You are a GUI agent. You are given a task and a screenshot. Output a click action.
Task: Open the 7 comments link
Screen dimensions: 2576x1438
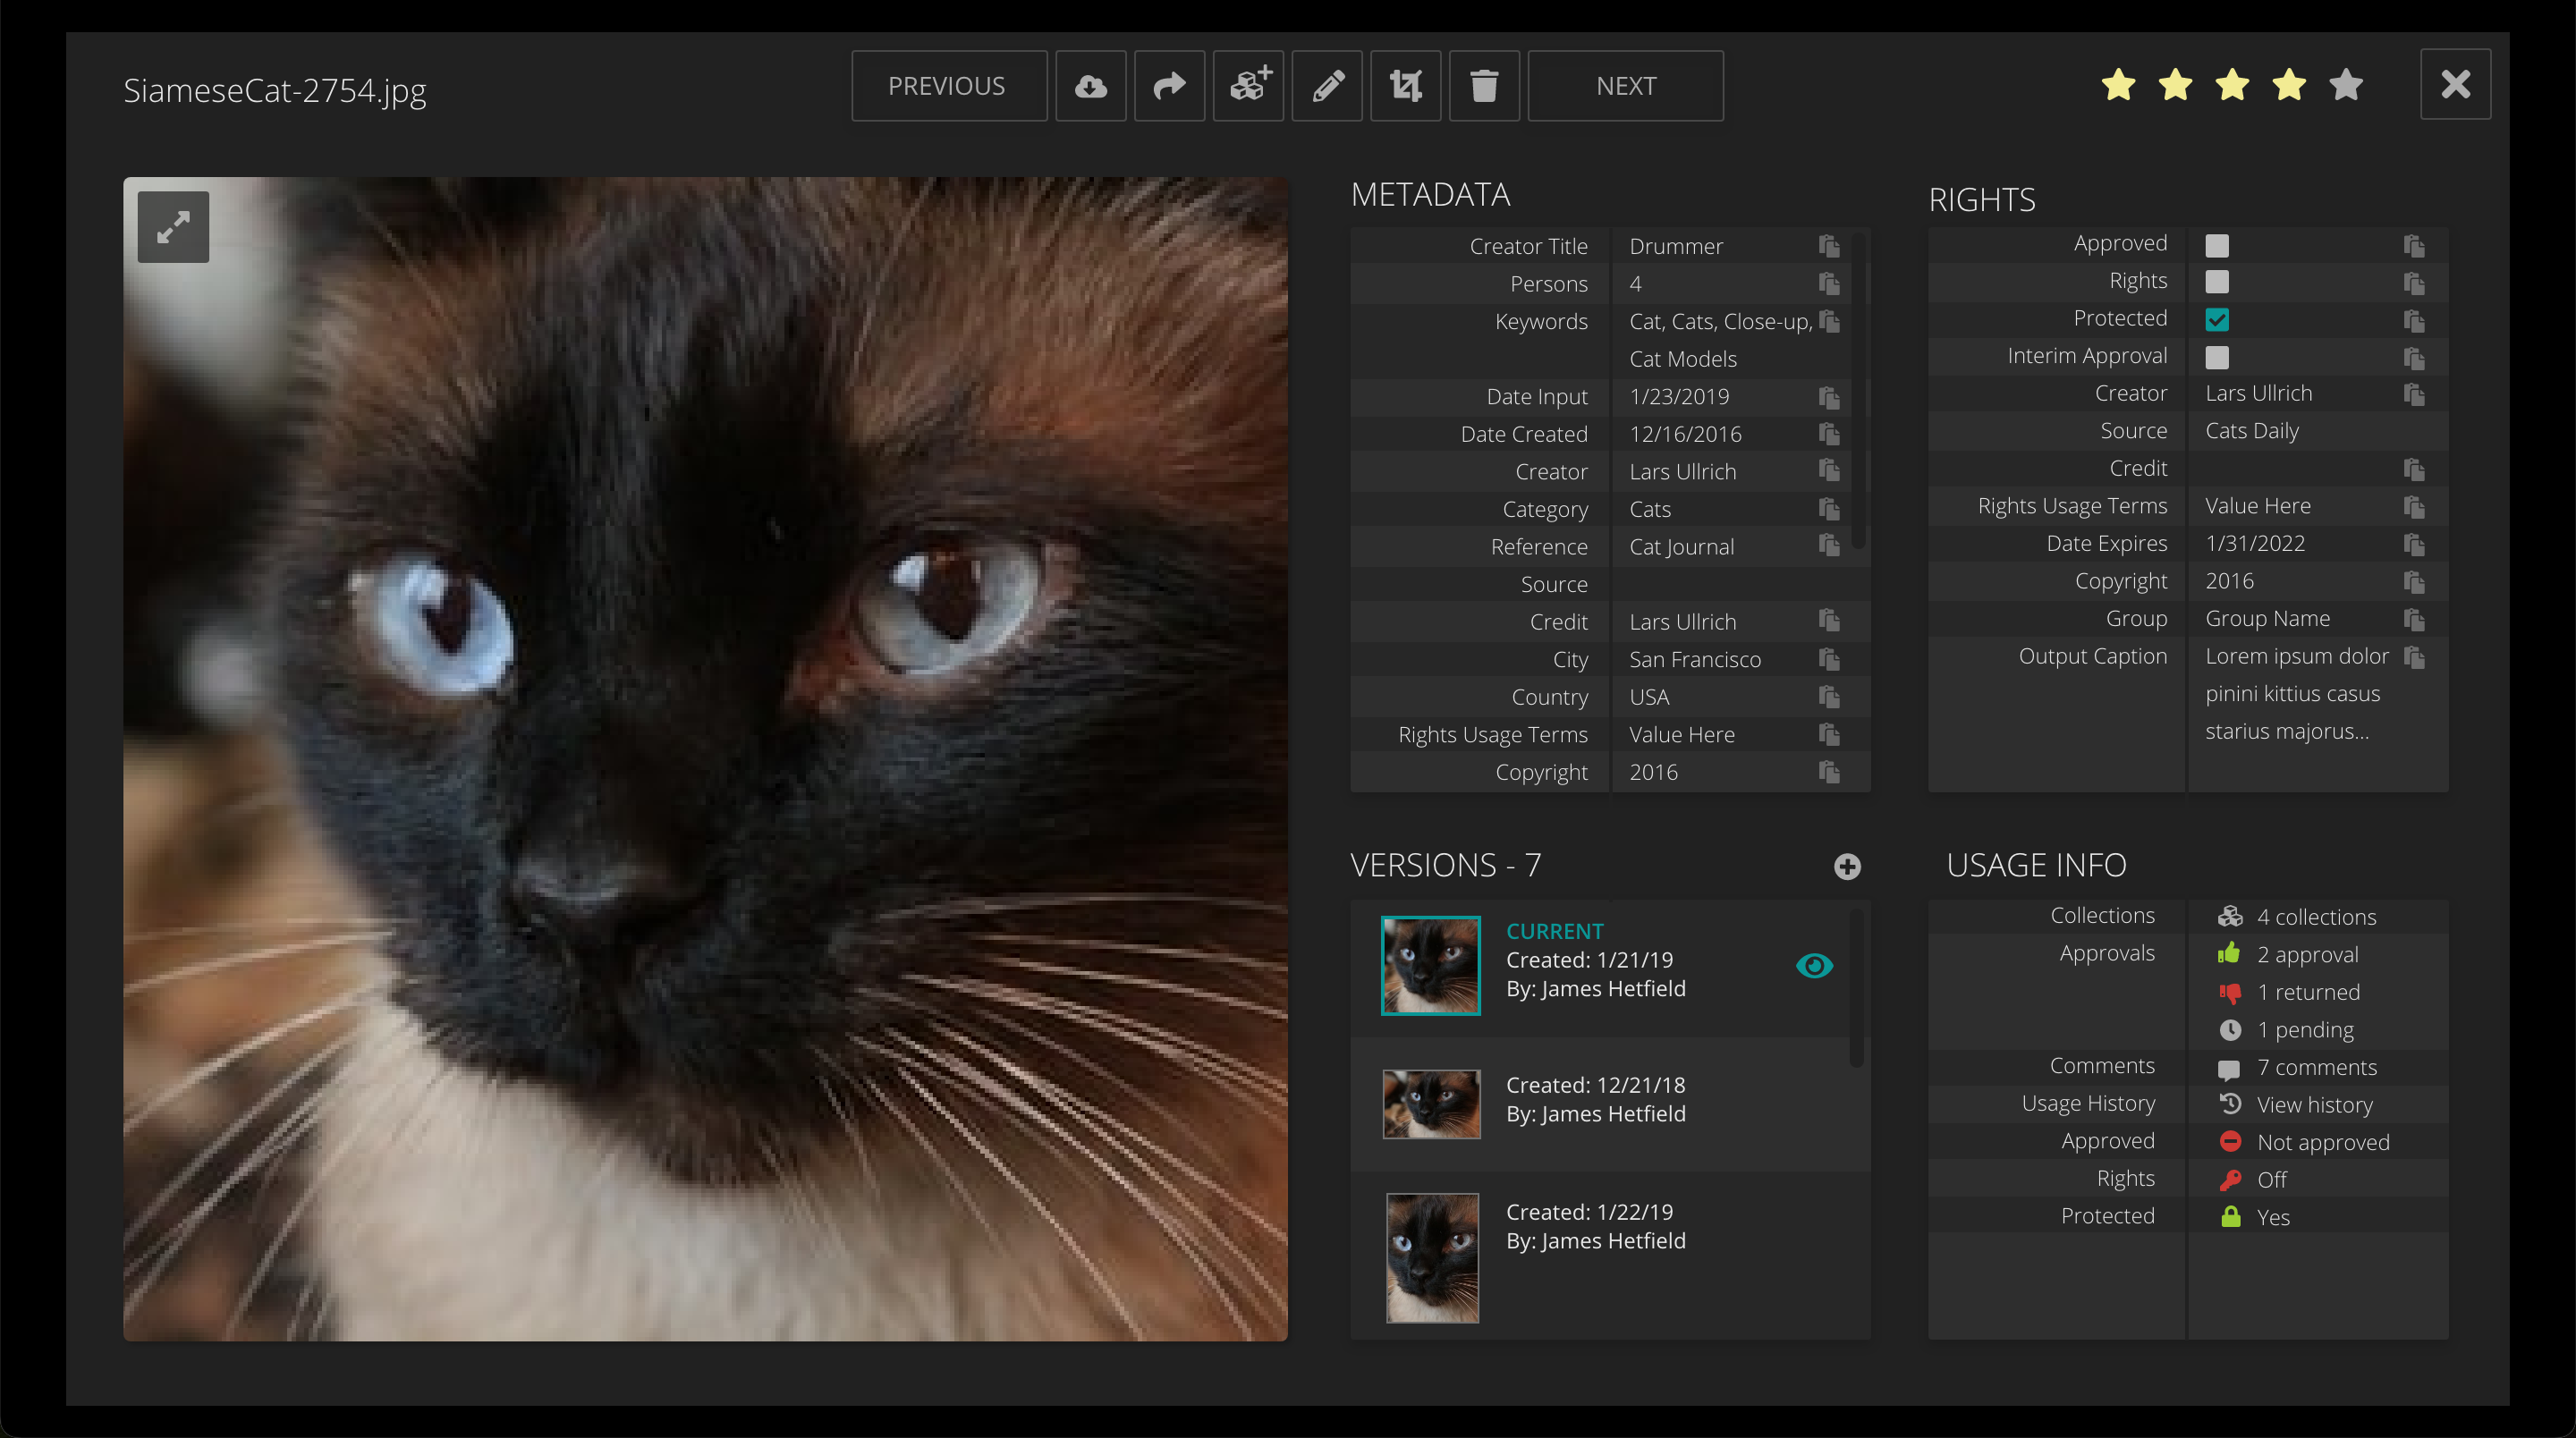2316,1067
